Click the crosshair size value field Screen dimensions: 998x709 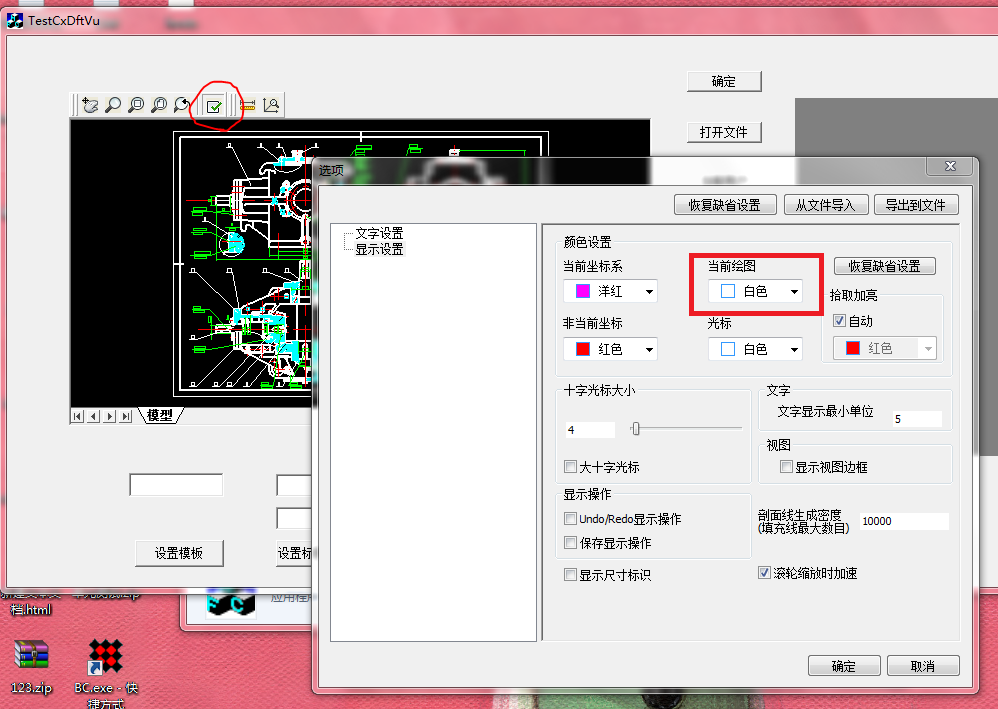point(590,430)
